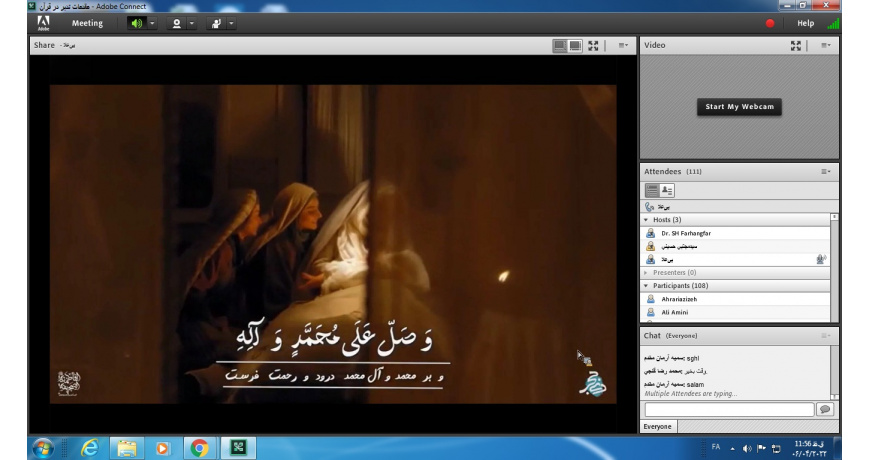Click the avatar icon next to Ali Amini
The height and width of the screenshot is (460, 870).
tap(650, 312)
